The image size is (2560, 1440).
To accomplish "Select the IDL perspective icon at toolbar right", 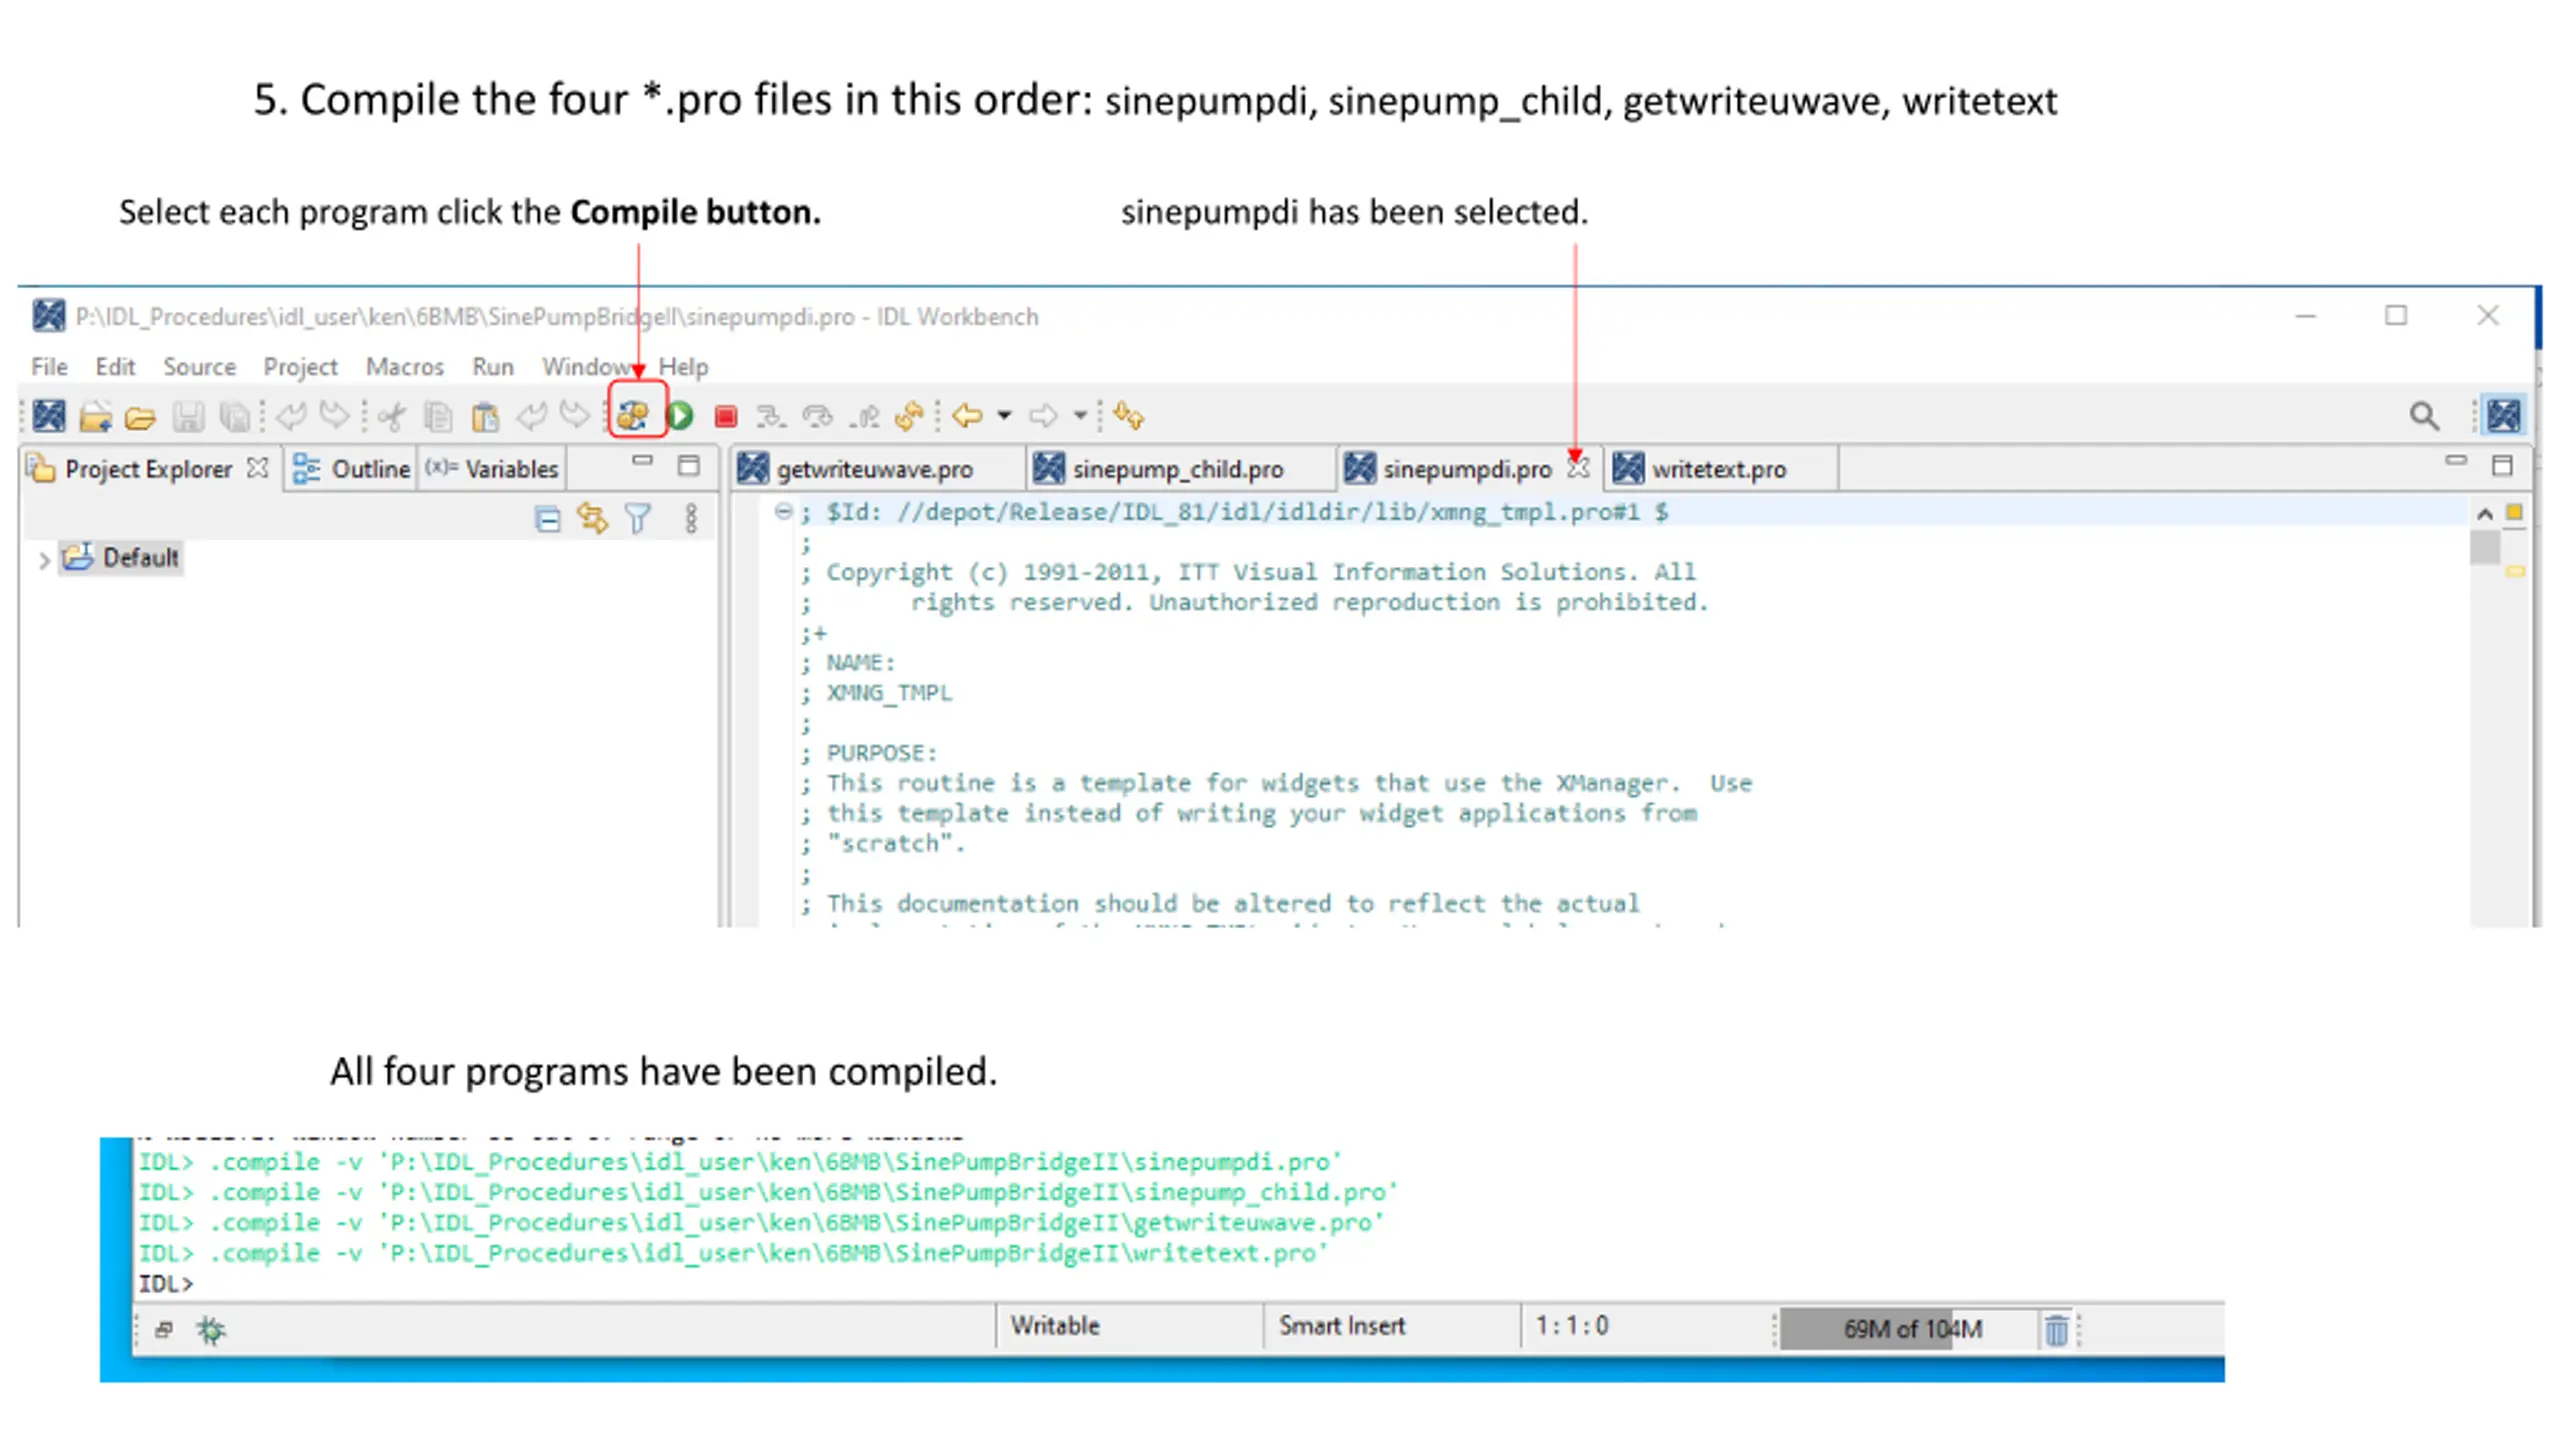I will [2504, 415].
